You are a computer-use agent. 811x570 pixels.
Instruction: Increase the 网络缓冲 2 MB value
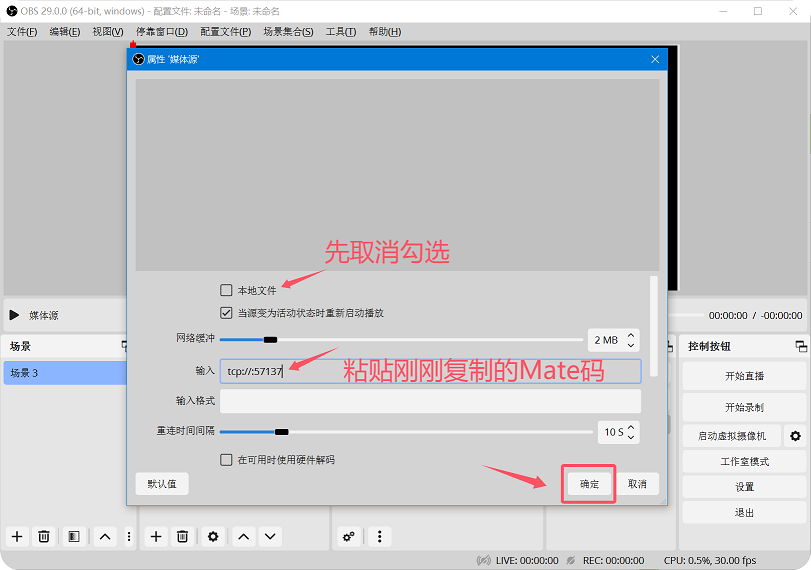[x=631, y=335]
